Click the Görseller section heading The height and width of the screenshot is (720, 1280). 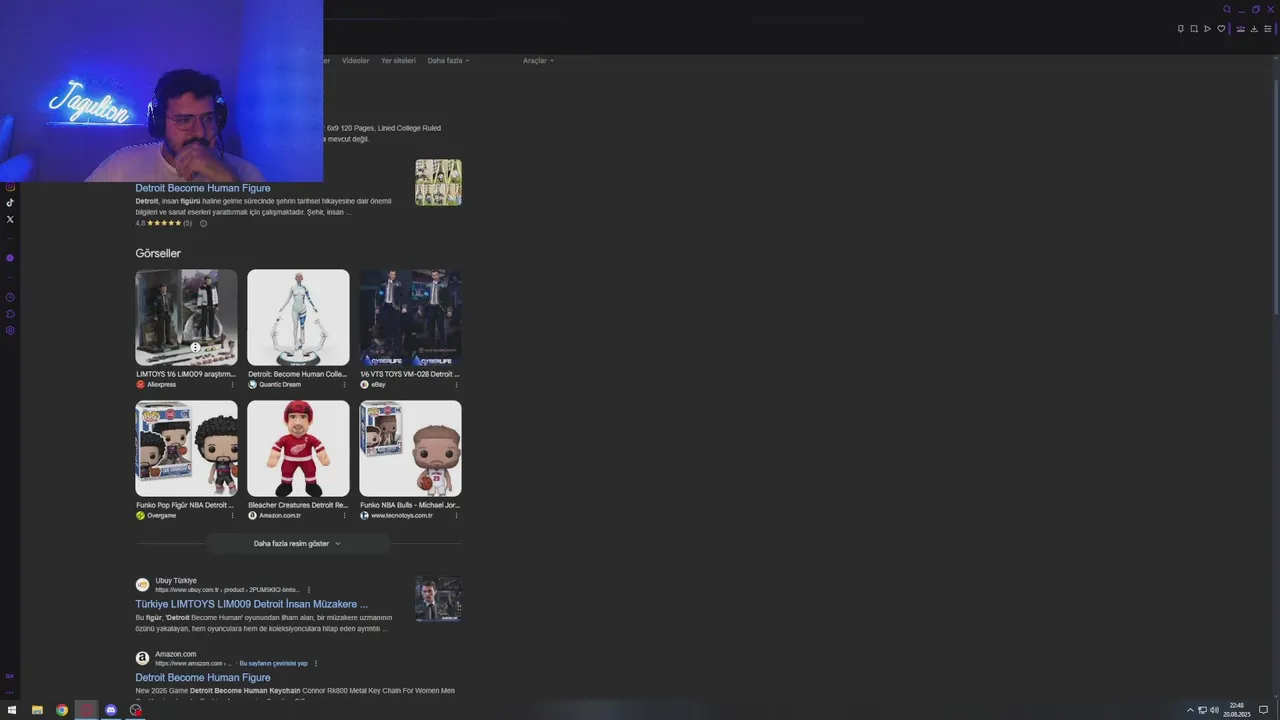(158, 253)
